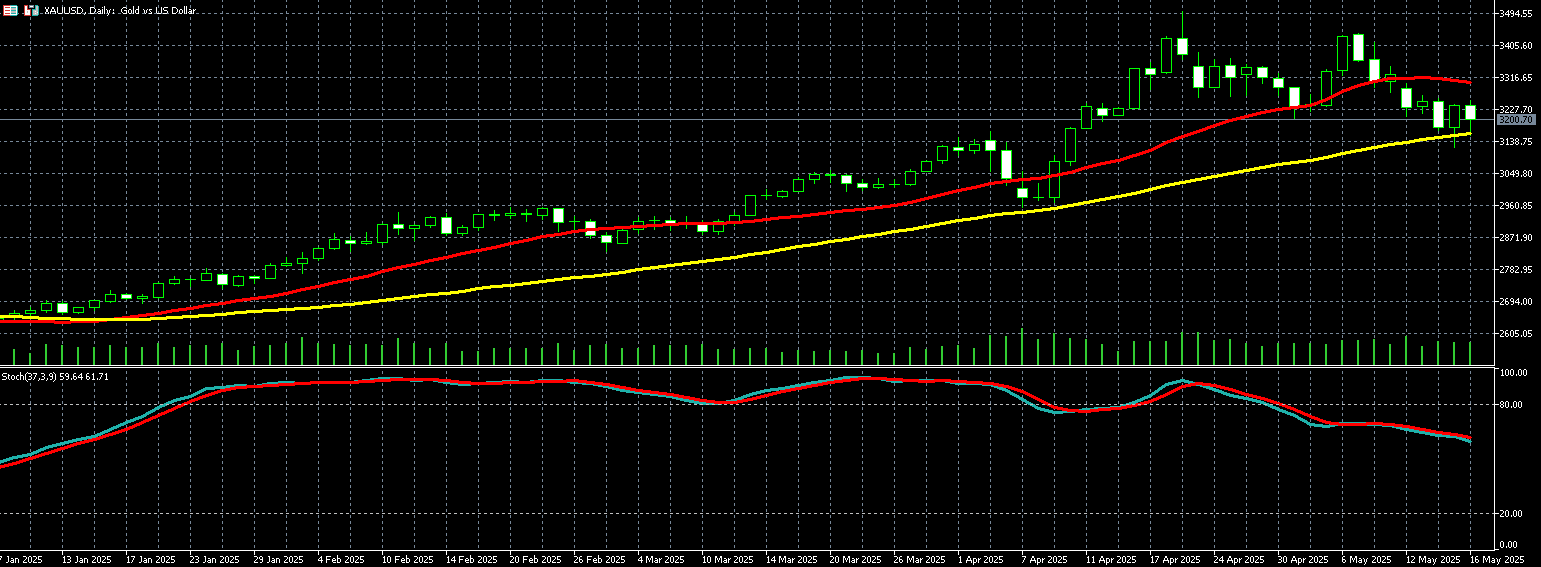The width and height of the screenshot is (1541, 567).
Task: Click the 100.00 stochastic scale label
Action: (x=1513, y=373)
